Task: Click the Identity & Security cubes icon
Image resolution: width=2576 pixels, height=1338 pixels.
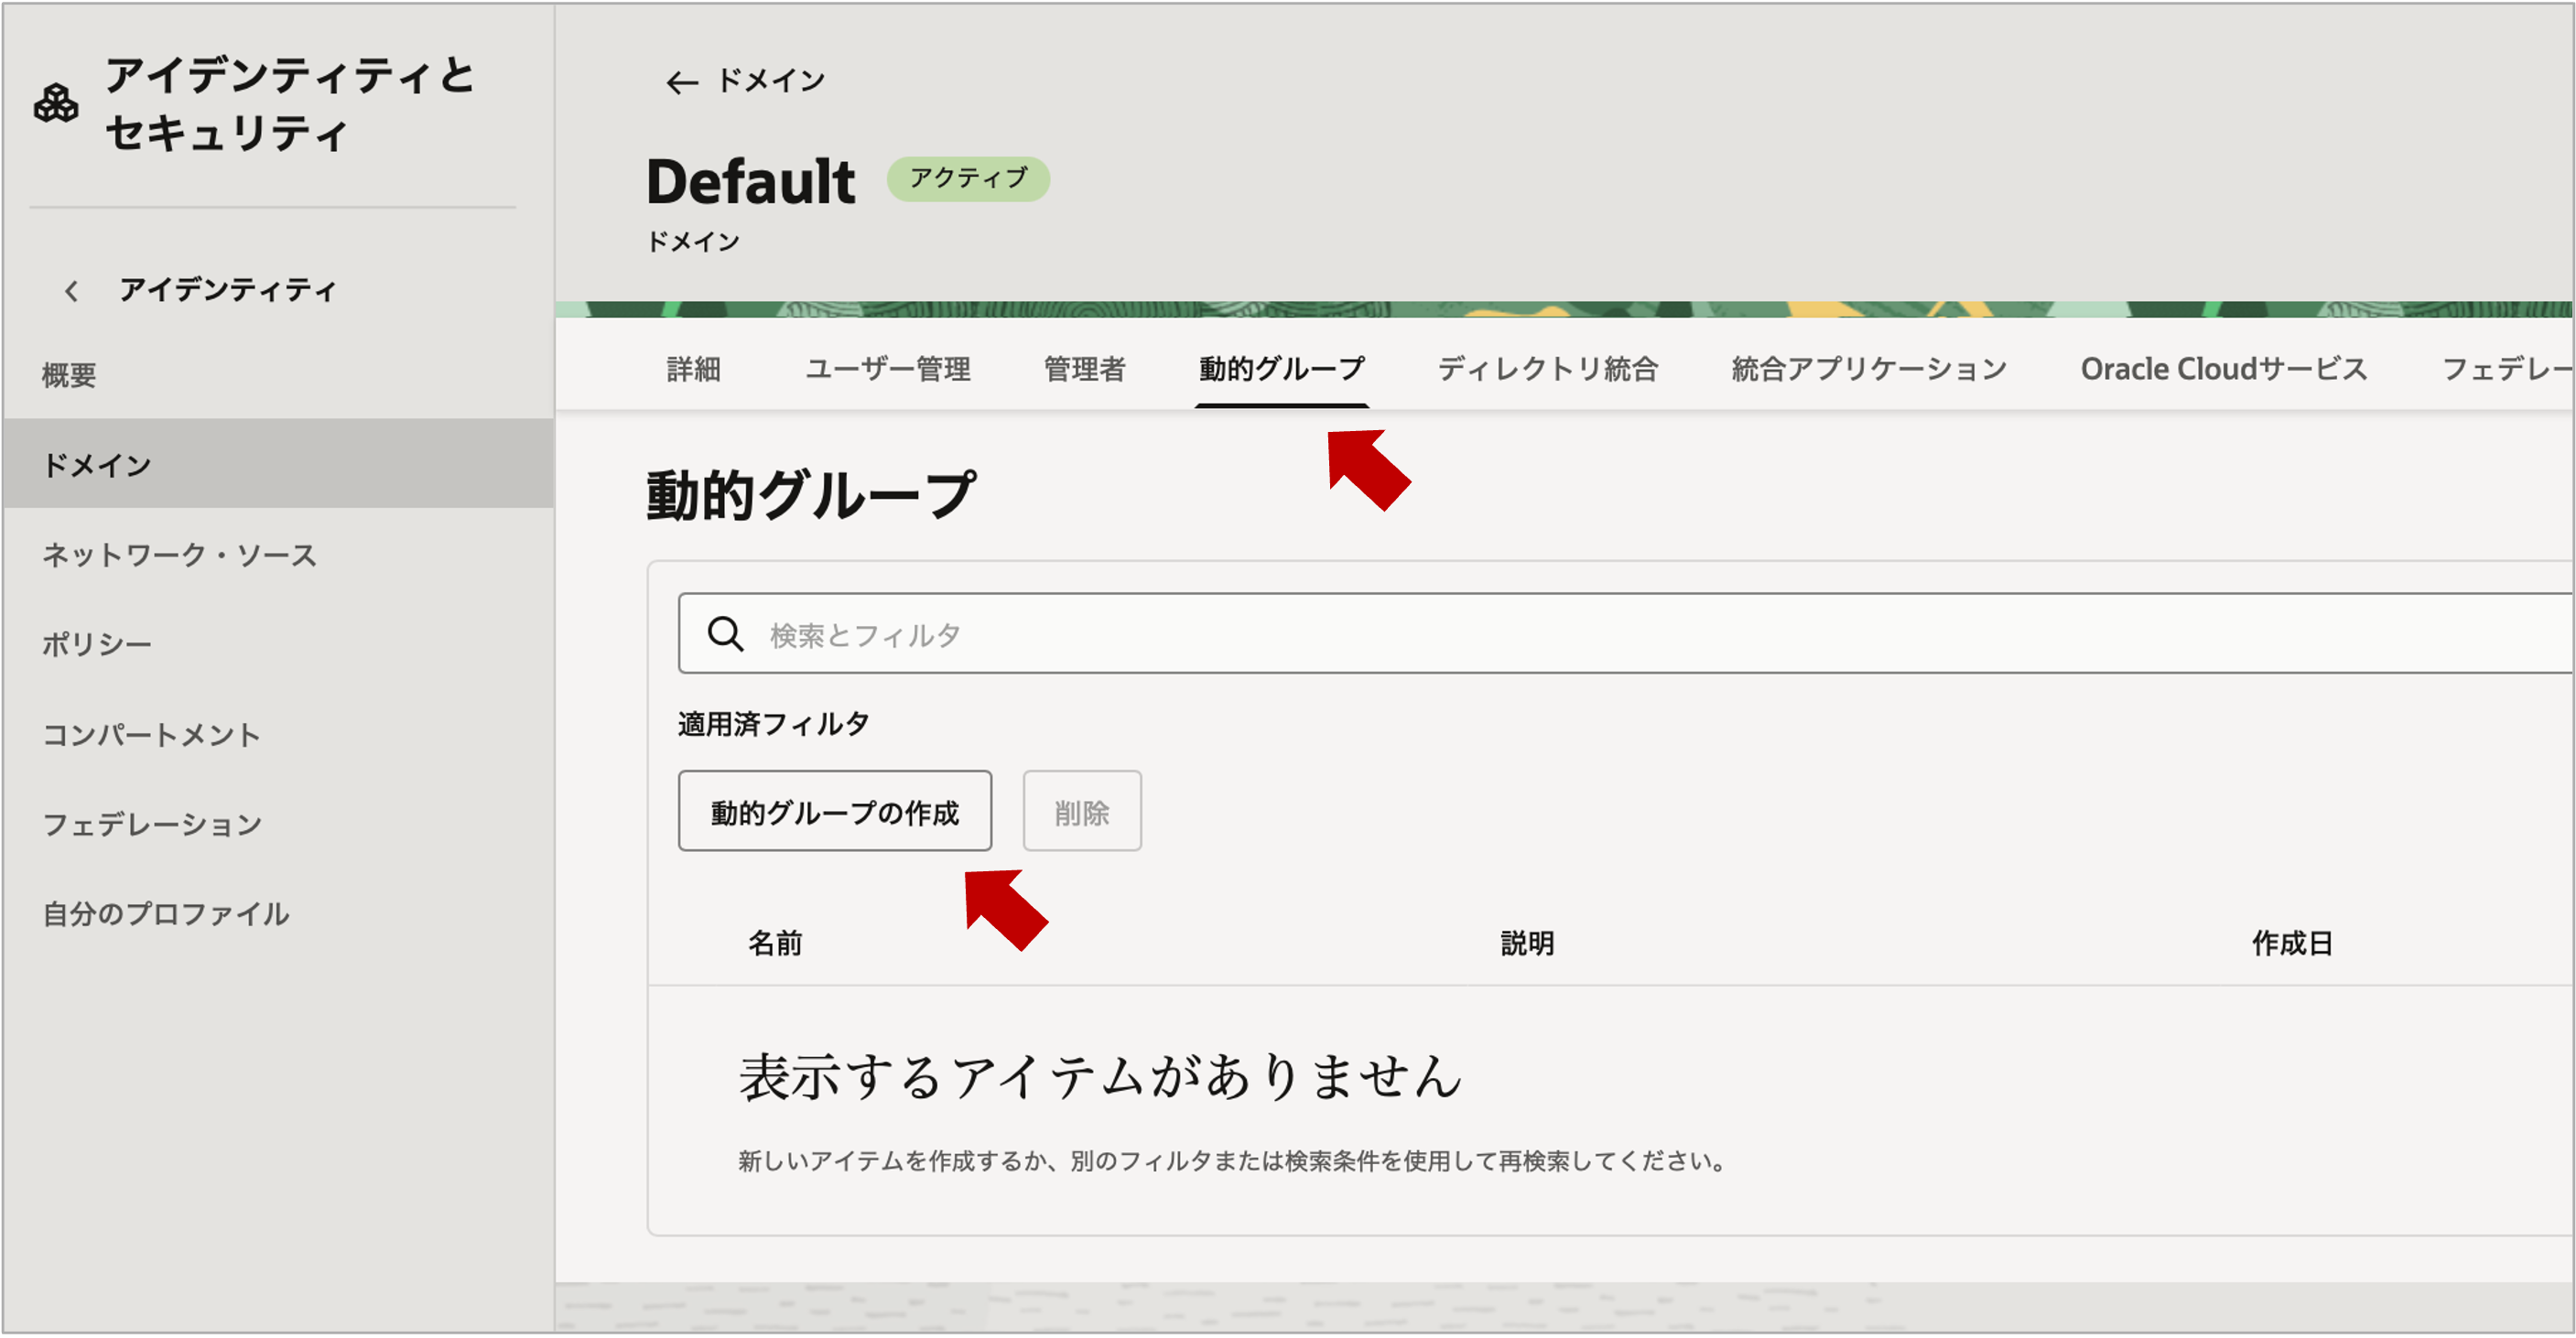Action: point(56,103)
